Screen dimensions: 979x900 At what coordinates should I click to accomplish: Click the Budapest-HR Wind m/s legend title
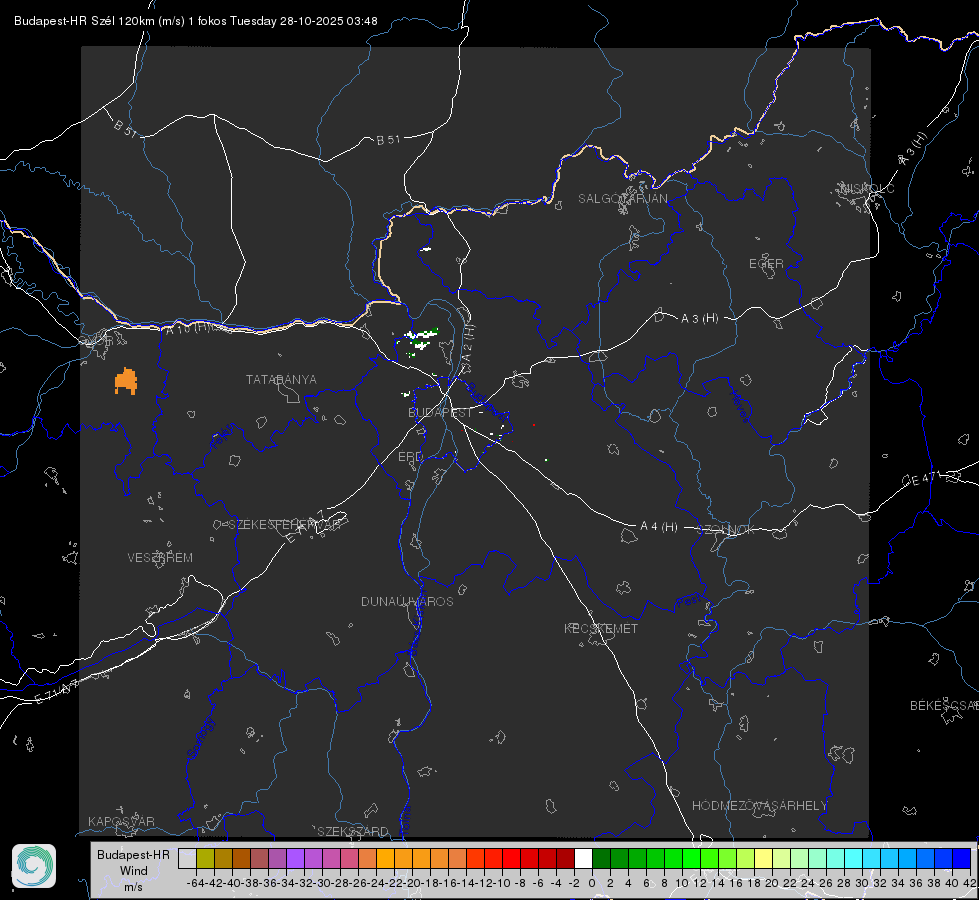133,870
